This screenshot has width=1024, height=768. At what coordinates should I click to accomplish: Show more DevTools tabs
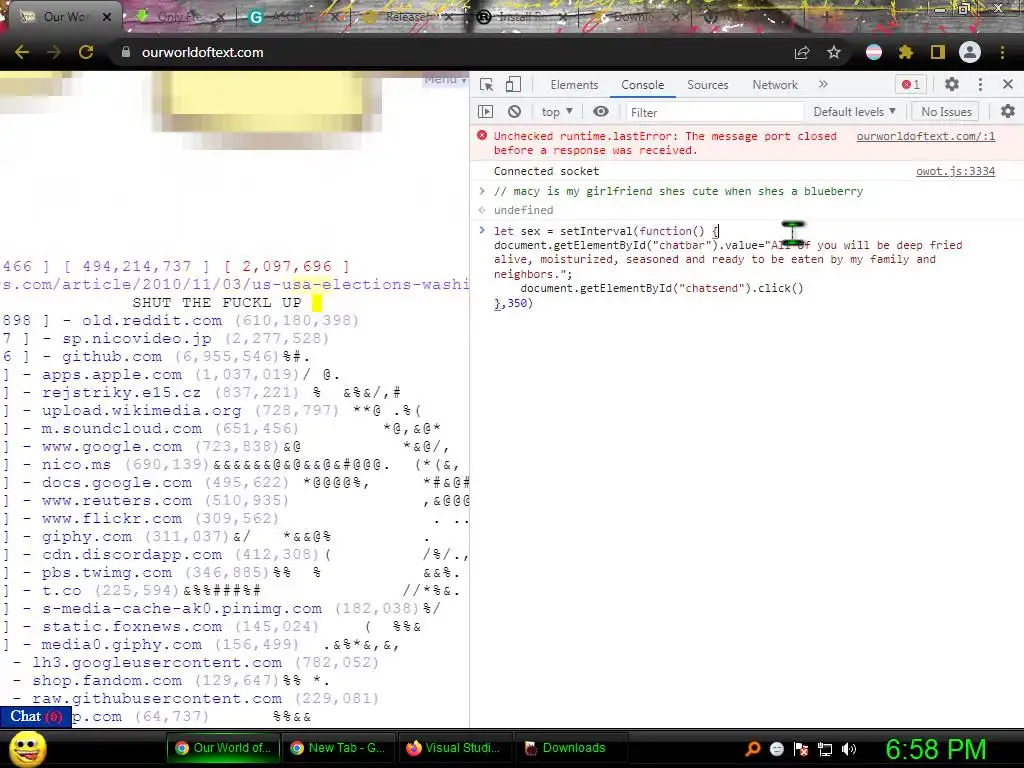click(823, 84)
